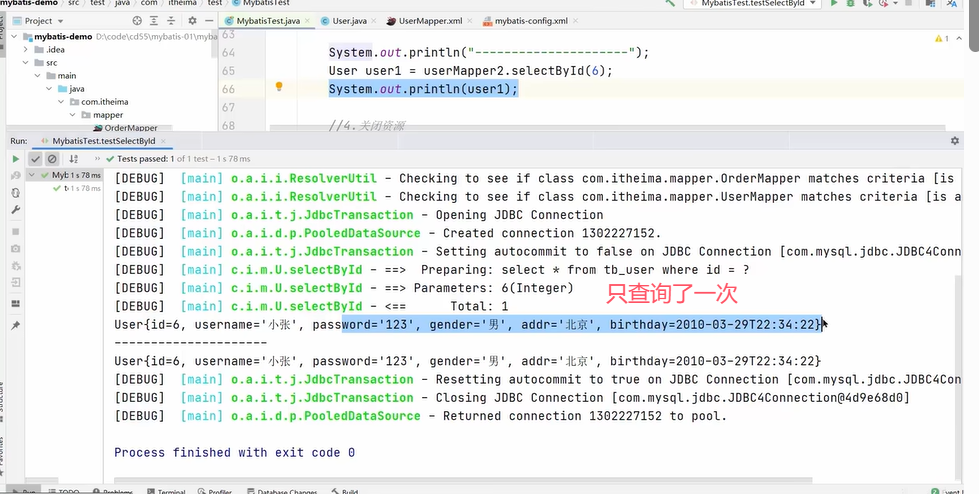979x494 pixels.
Task: Click the translate icon in top toolbar
Action: click(952, 3)
